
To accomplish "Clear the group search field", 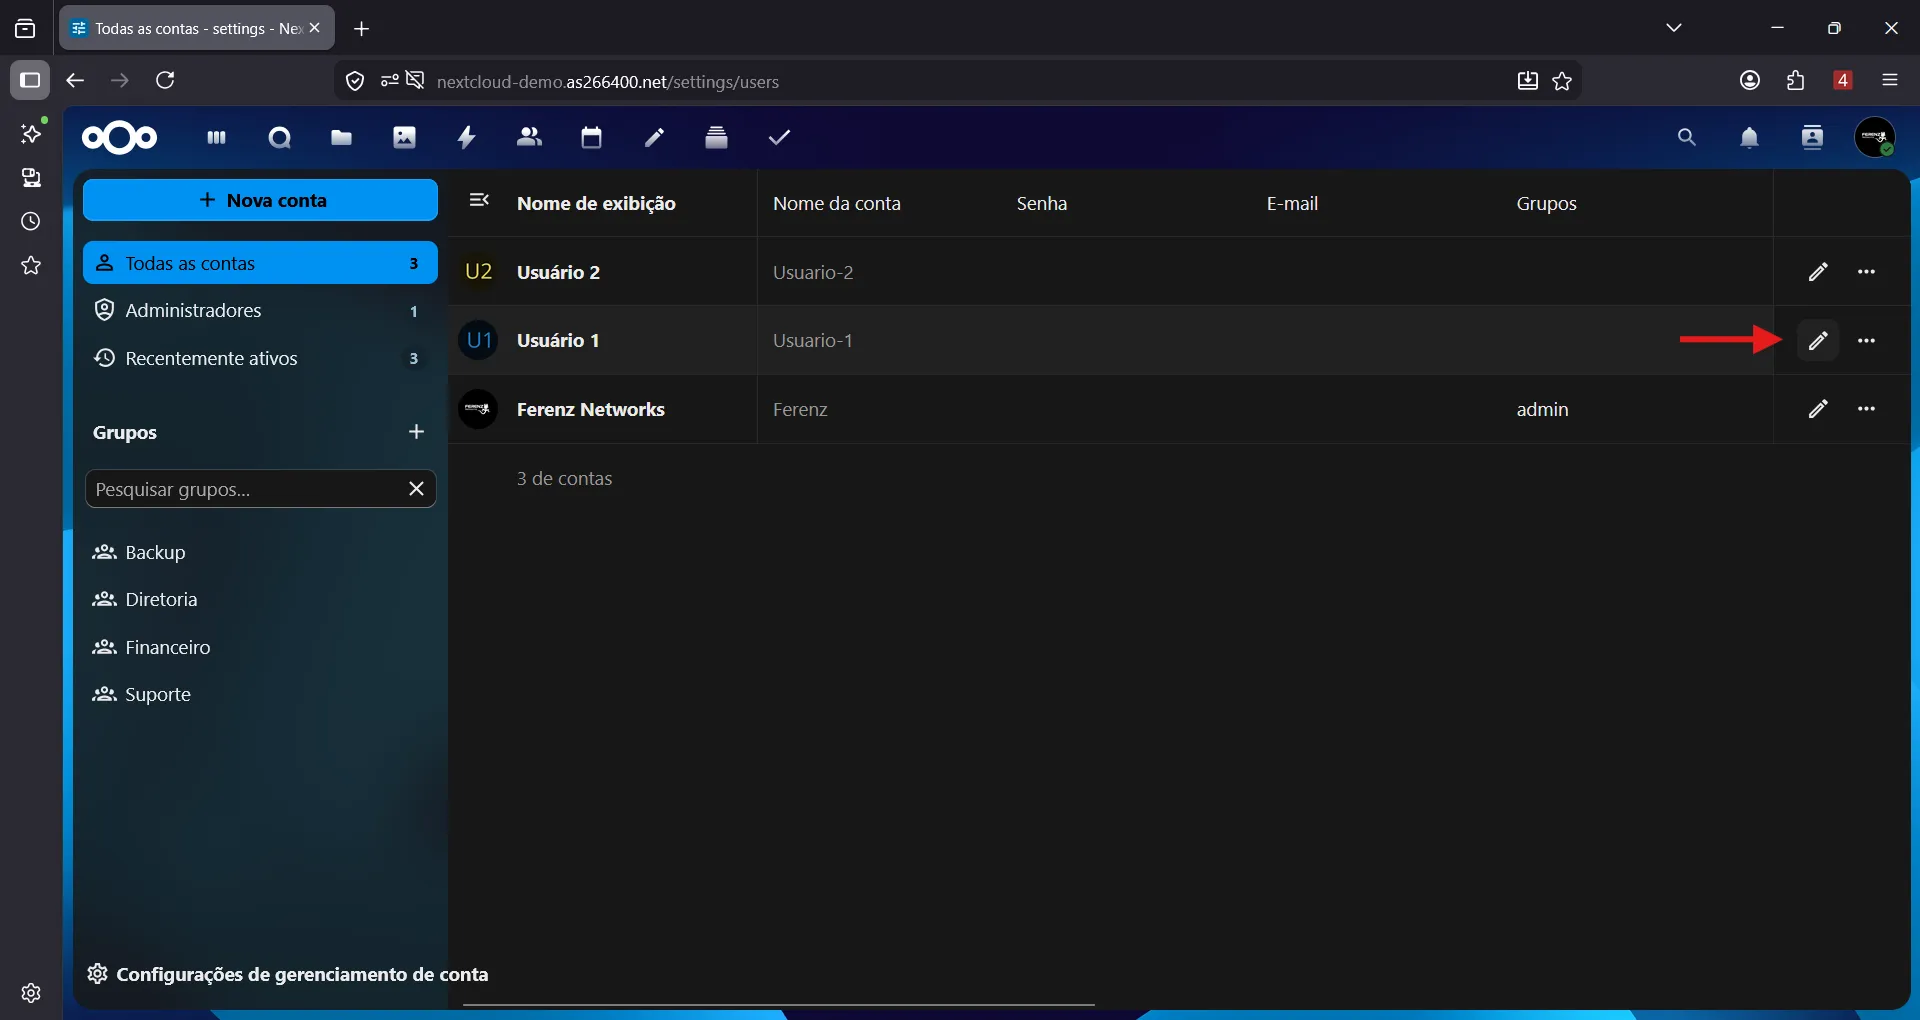I will (x=417, y=489).
